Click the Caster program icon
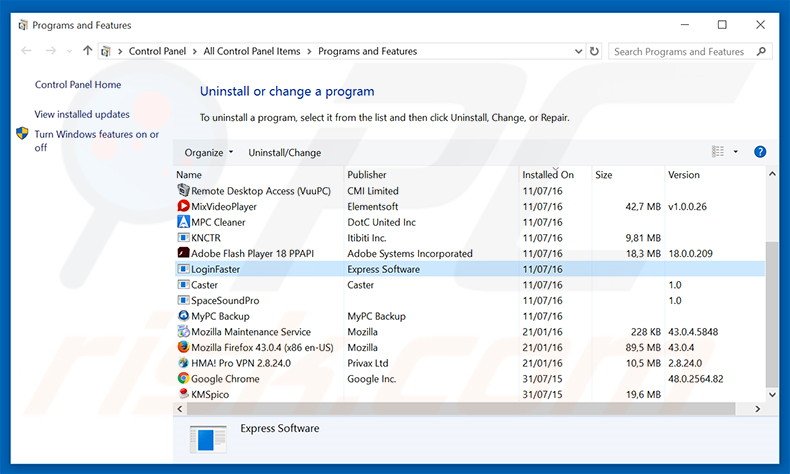 pos(183,284)
